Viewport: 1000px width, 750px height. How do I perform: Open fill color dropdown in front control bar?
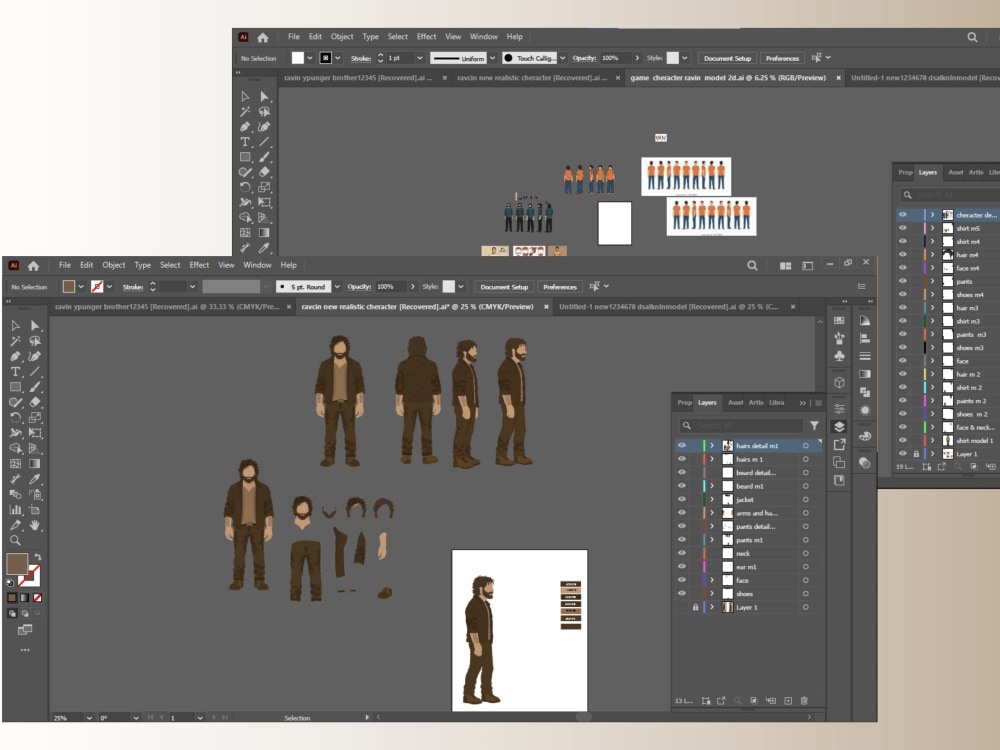(x=81, y=287)
